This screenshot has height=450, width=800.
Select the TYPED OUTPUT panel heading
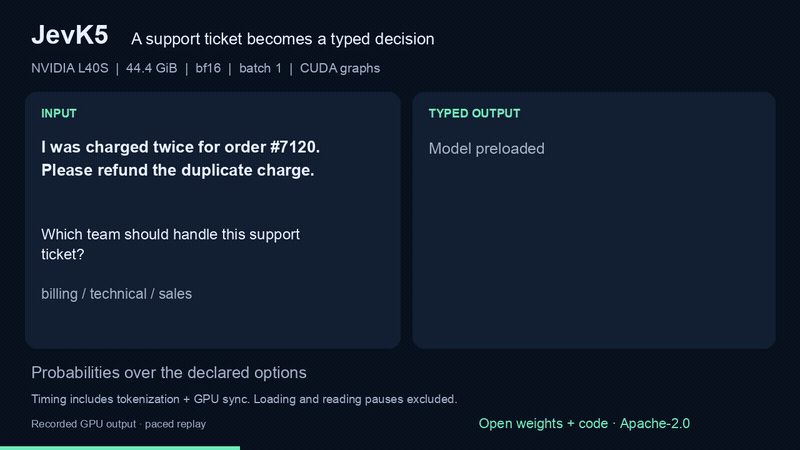tap(474, 113)
